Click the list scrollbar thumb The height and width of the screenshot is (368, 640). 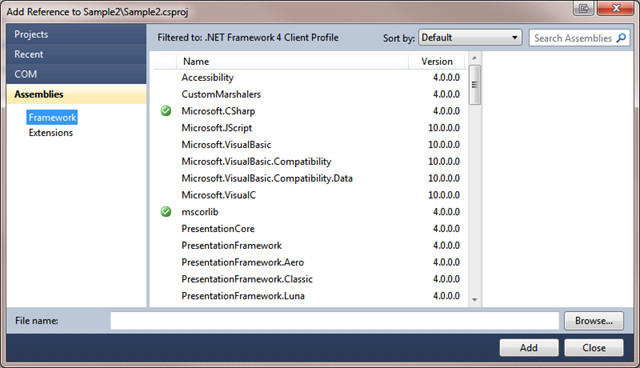pyautogui.click(x=474, y=85)
